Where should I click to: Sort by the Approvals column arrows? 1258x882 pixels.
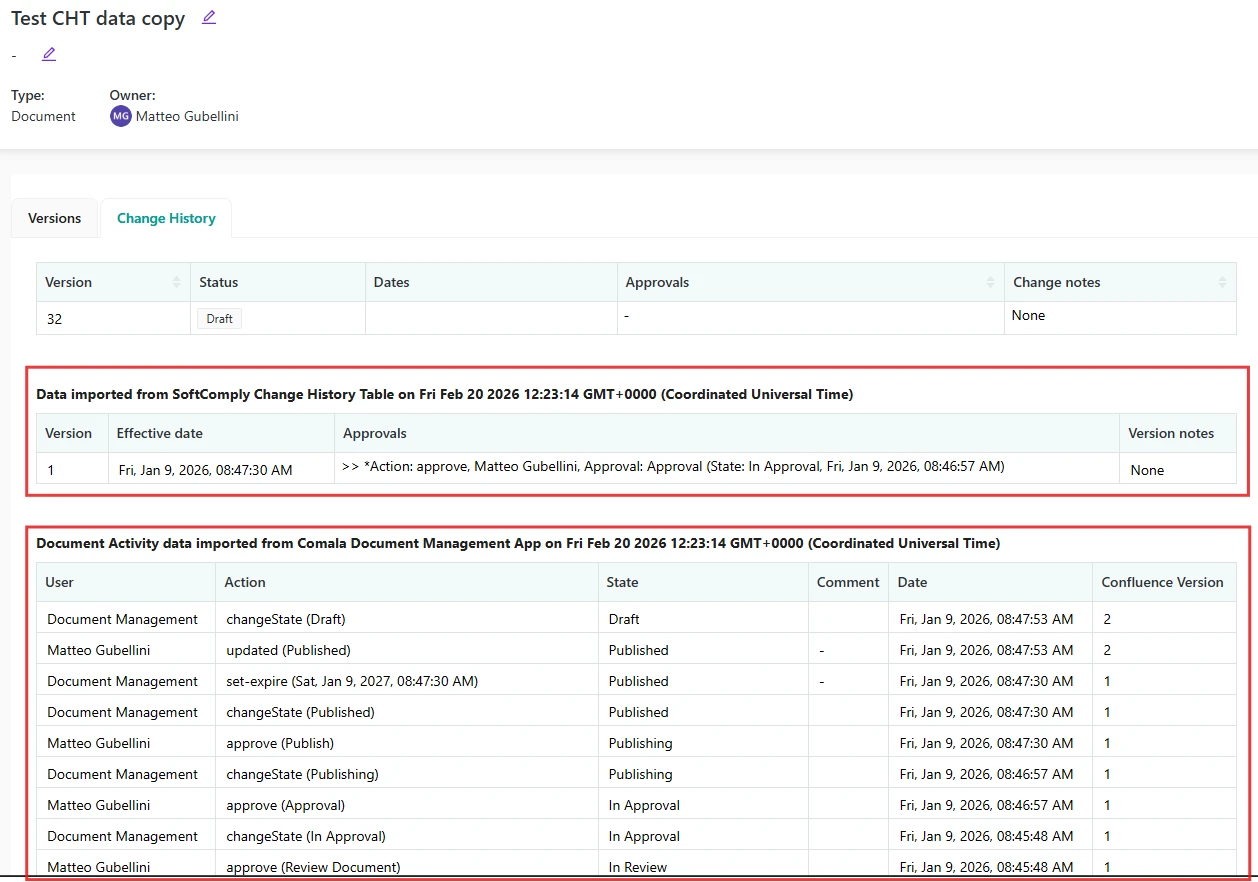point(990,283)
